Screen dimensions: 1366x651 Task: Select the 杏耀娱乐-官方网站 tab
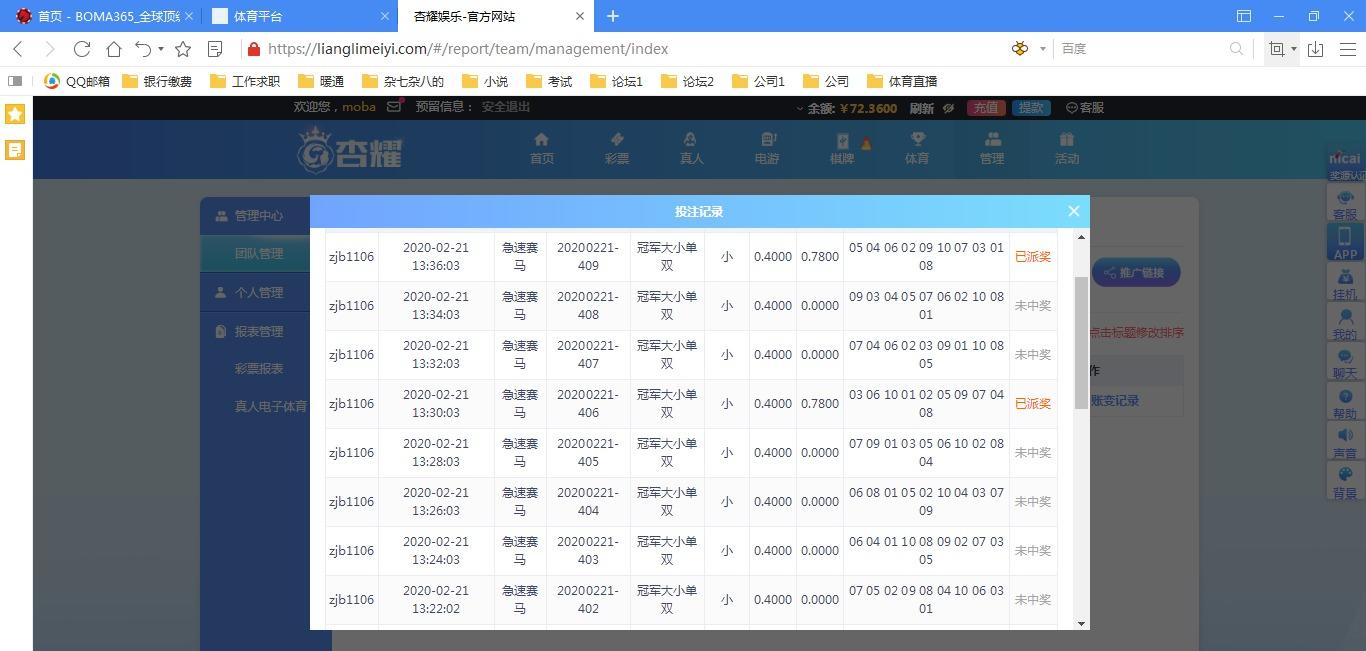[x=495, y=16]
